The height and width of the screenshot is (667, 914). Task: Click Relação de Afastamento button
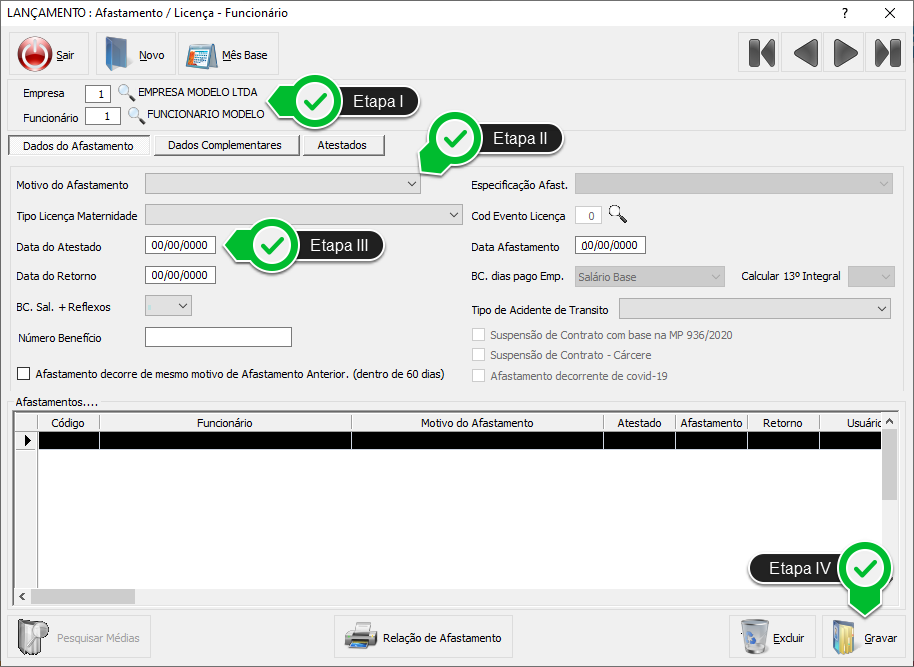click(423, 637)
